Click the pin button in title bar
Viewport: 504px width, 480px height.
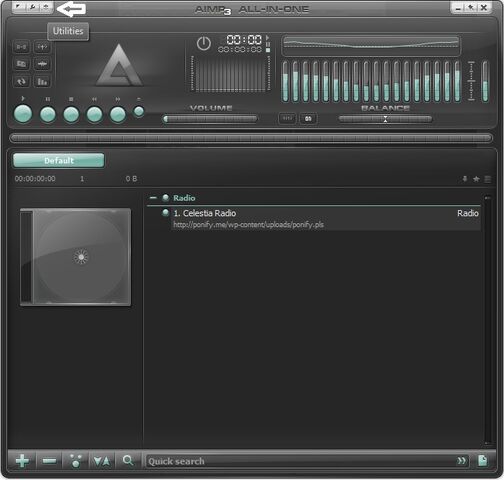coord(471,7)
